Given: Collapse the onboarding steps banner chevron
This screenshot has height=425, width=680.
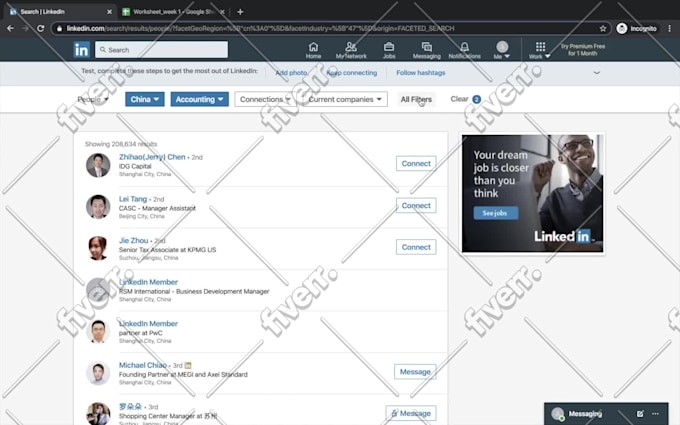Looking at the screenshot, I should coord(597,73).
